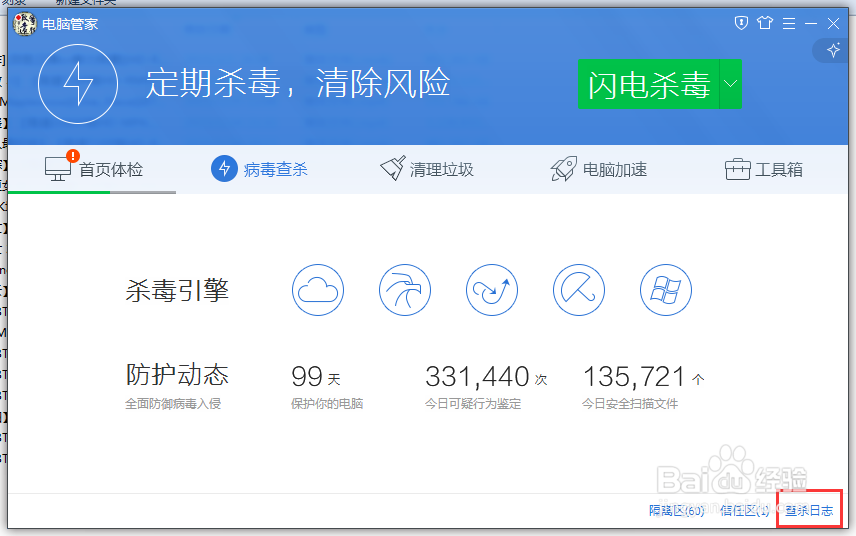The width and height of the screenshot is (856, 536).
Task: Click the 331,440次 suspicious behavior count
Action: (x=486, y=377)
